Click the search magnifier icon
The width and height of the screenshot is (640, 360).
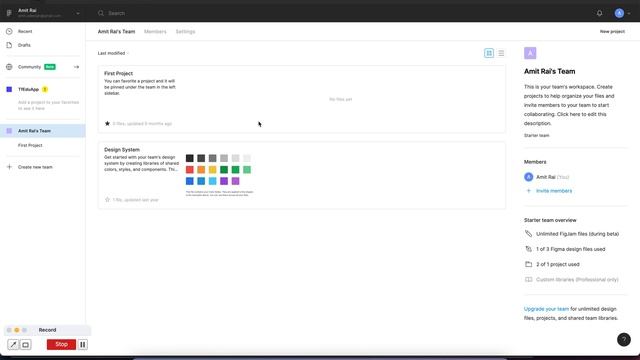pos(101,13)
